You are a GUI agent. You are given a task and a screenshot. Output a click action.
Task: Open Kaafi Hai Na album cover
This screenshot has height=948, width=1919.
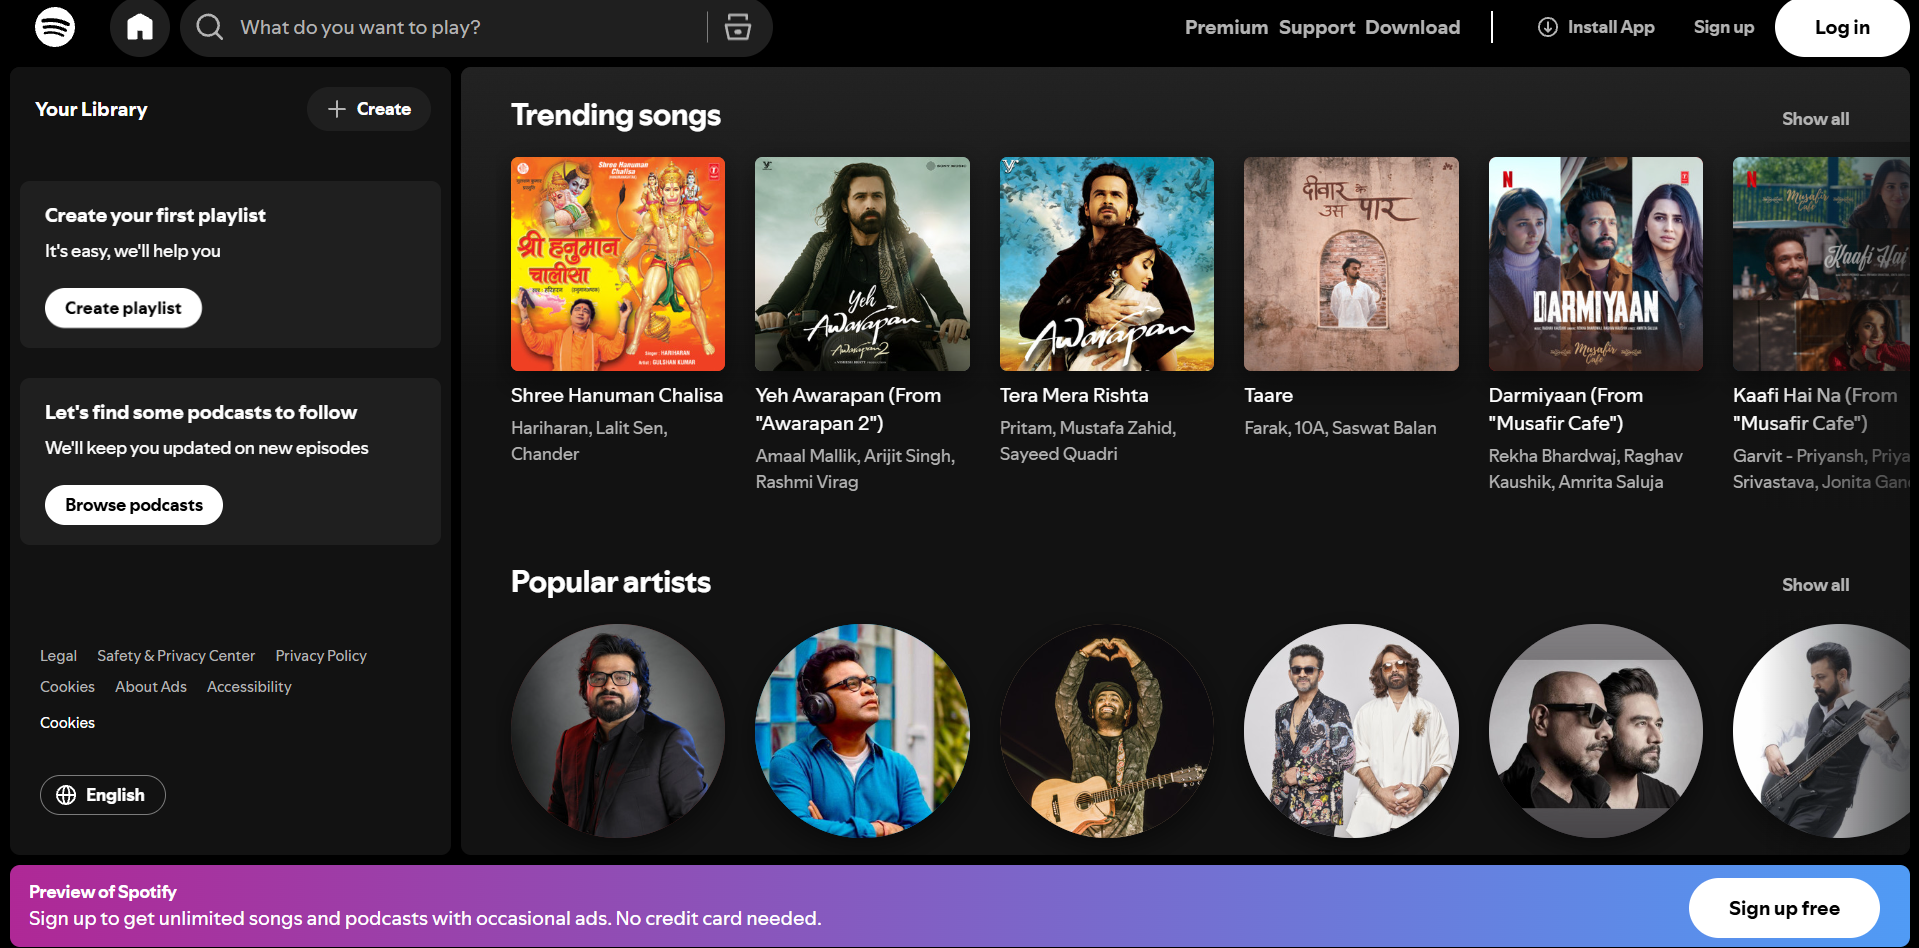(x=1821, y=264)
